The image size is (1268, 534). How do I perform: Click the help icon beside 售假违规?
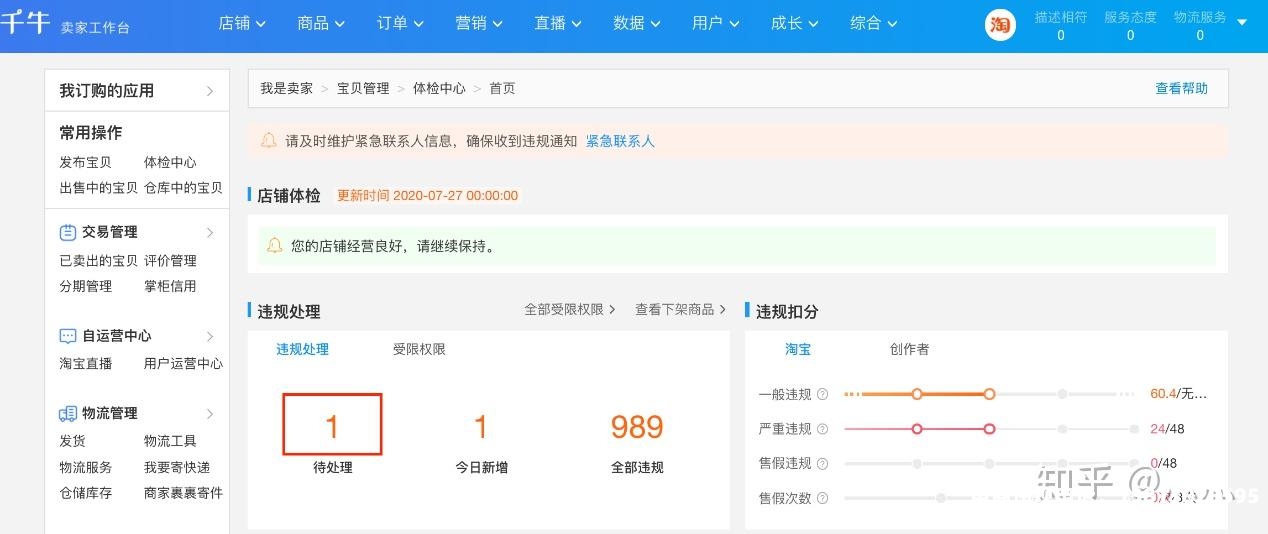point(822,463)
